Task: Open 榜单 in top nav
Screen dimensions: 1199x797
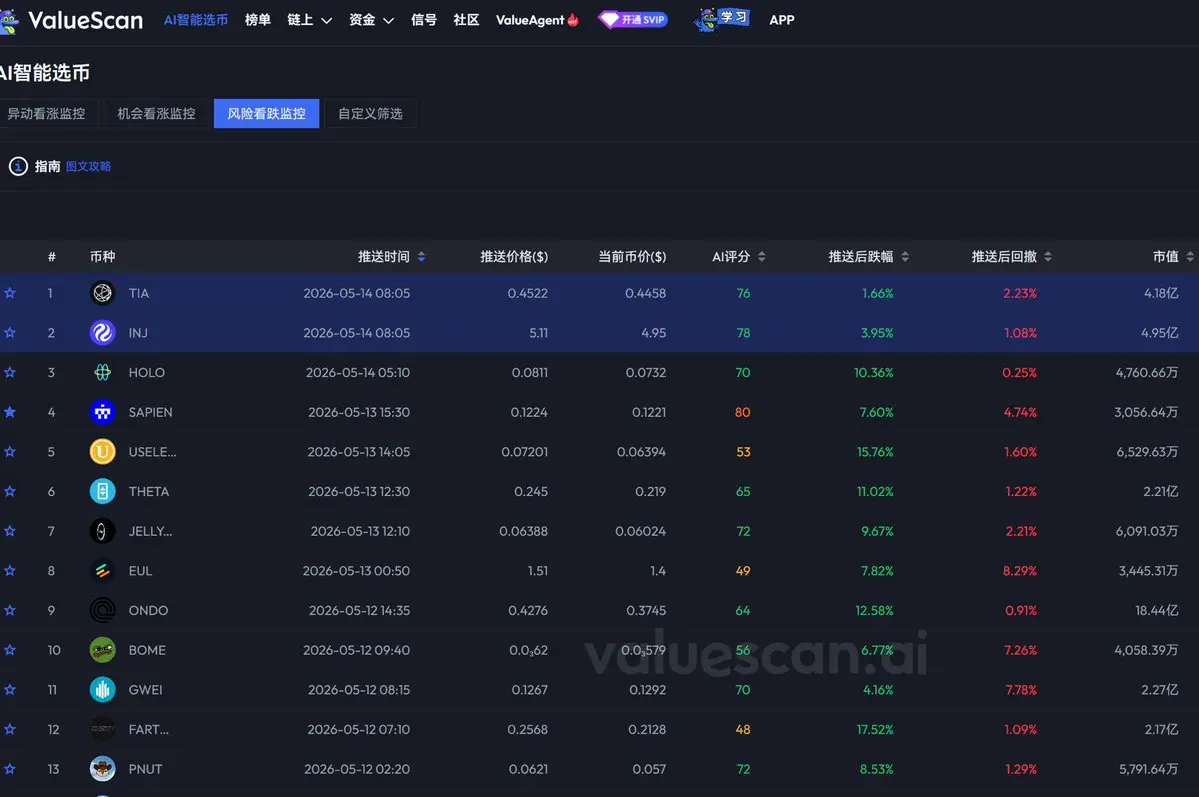Action: pos(258,20)
